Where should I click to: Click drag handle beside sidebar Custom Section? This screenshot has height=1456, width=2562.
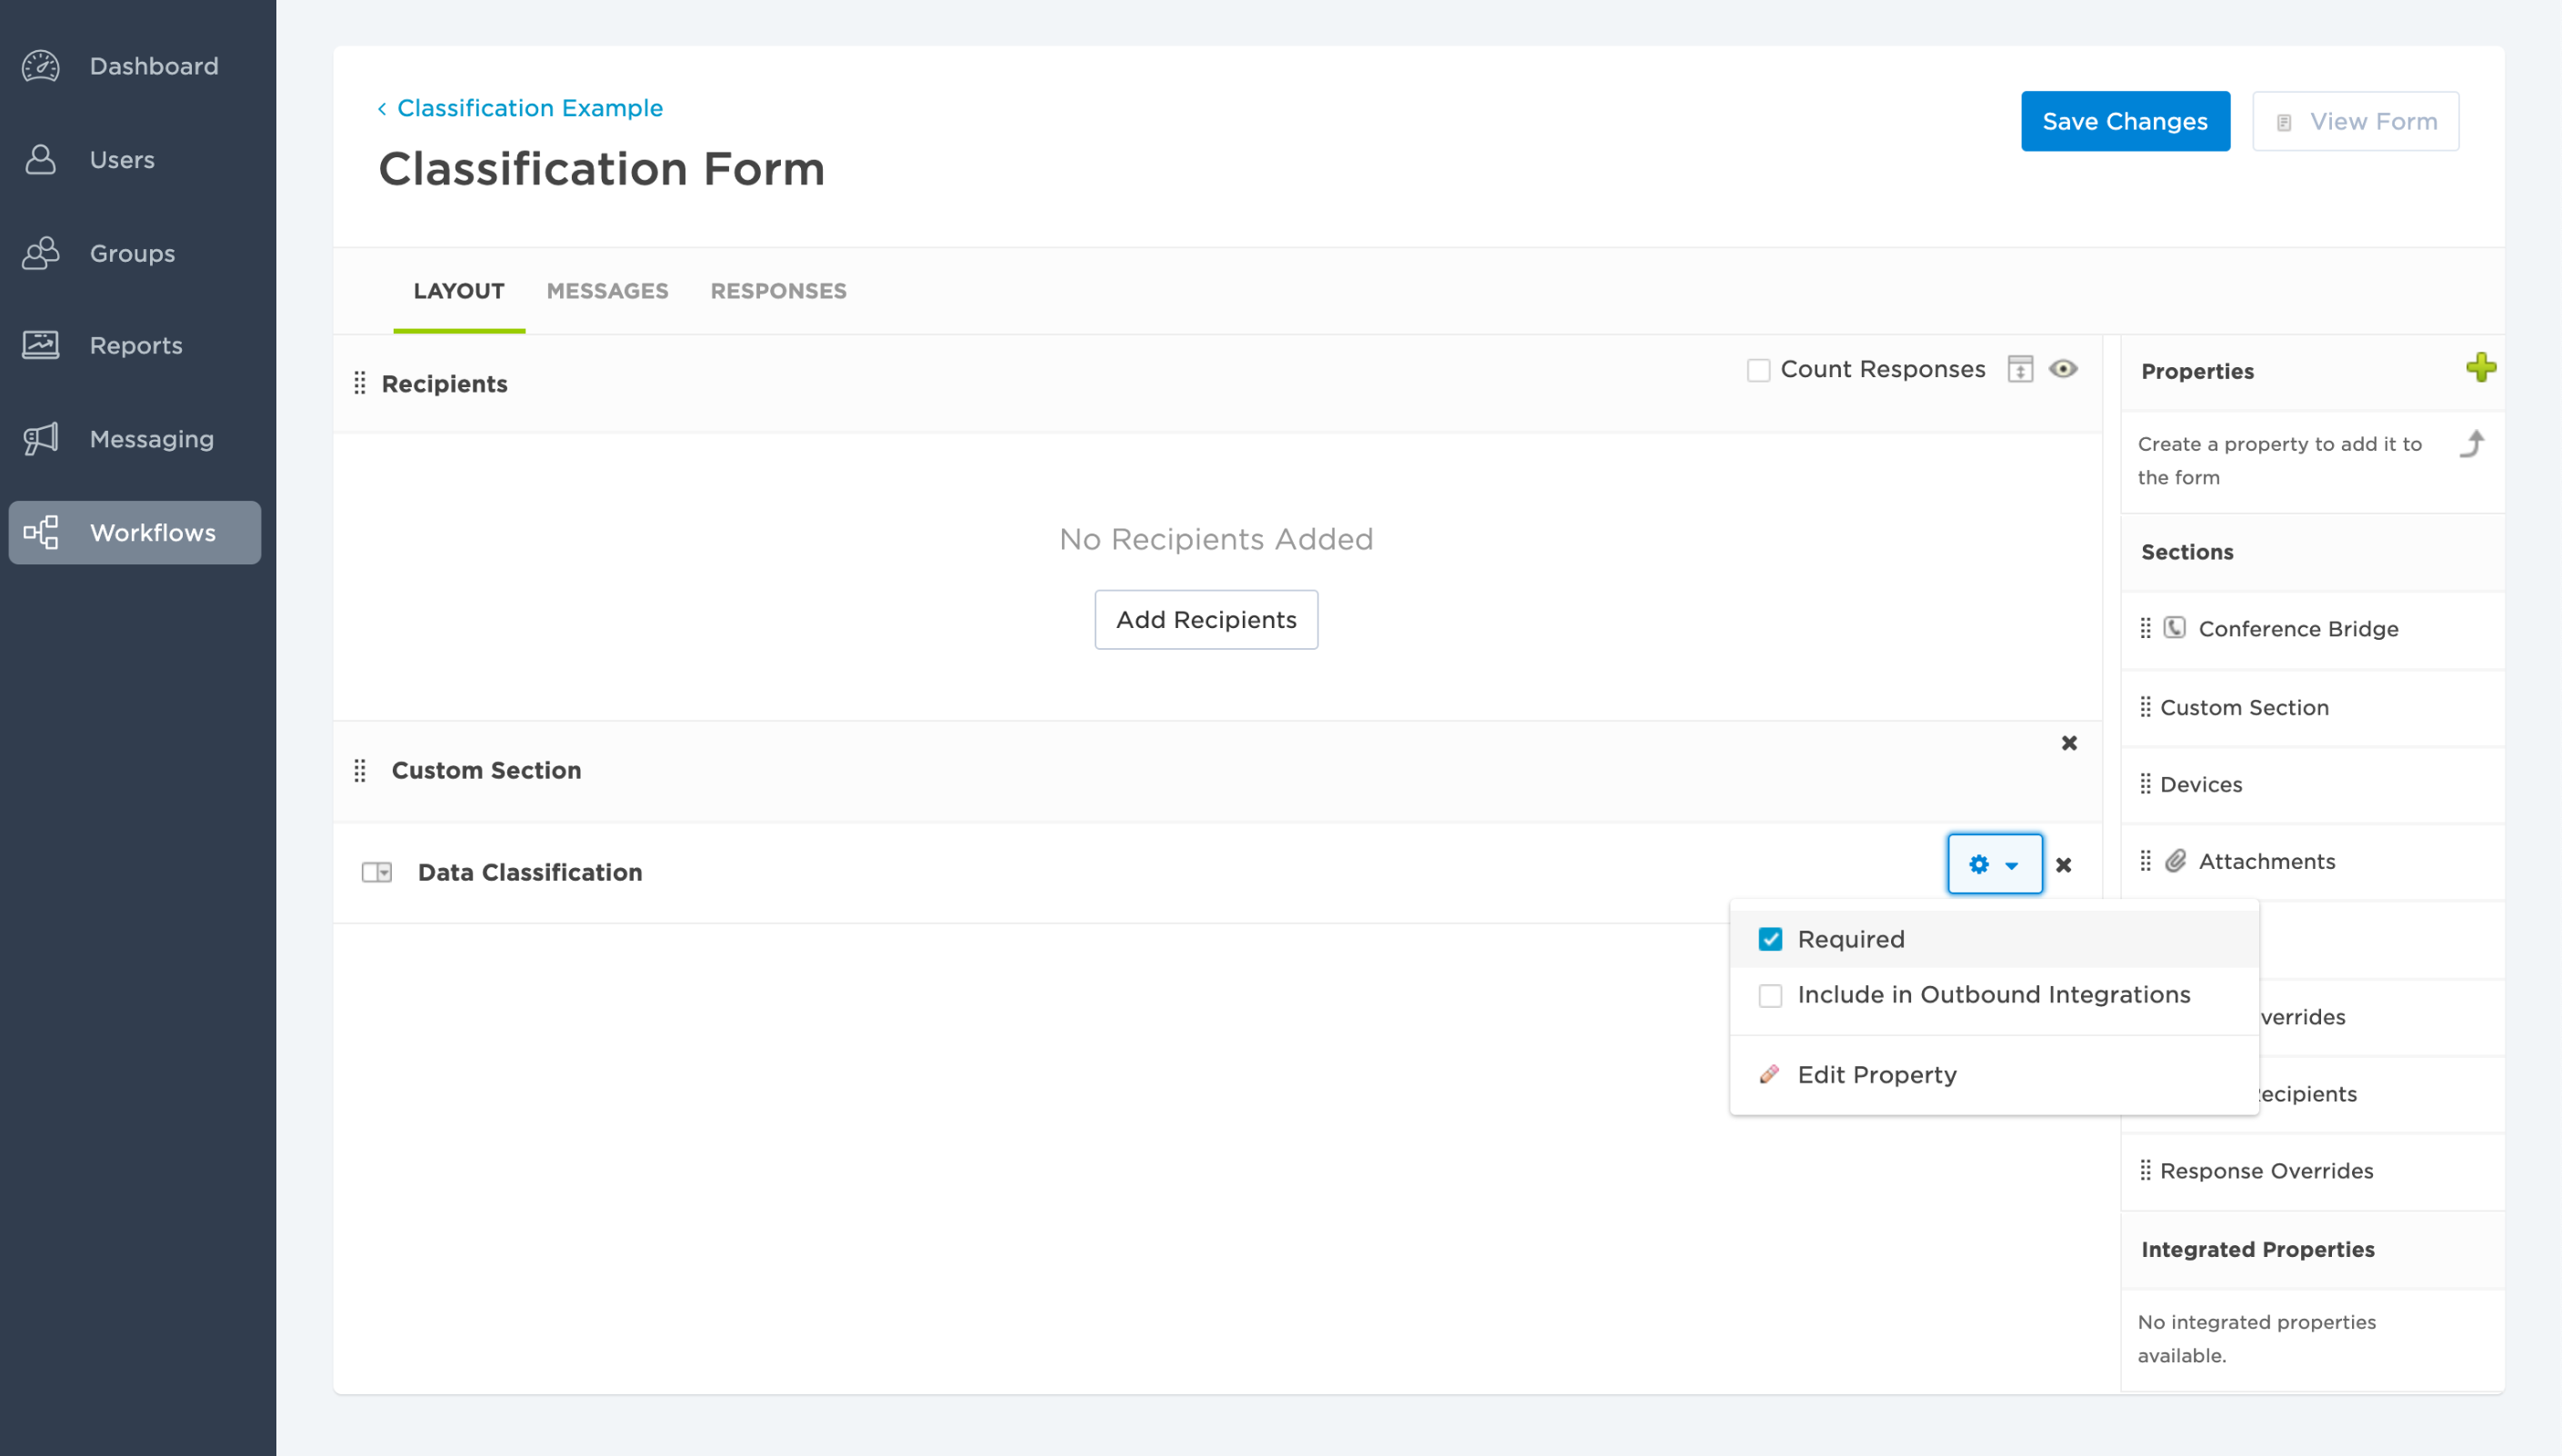2145,707
